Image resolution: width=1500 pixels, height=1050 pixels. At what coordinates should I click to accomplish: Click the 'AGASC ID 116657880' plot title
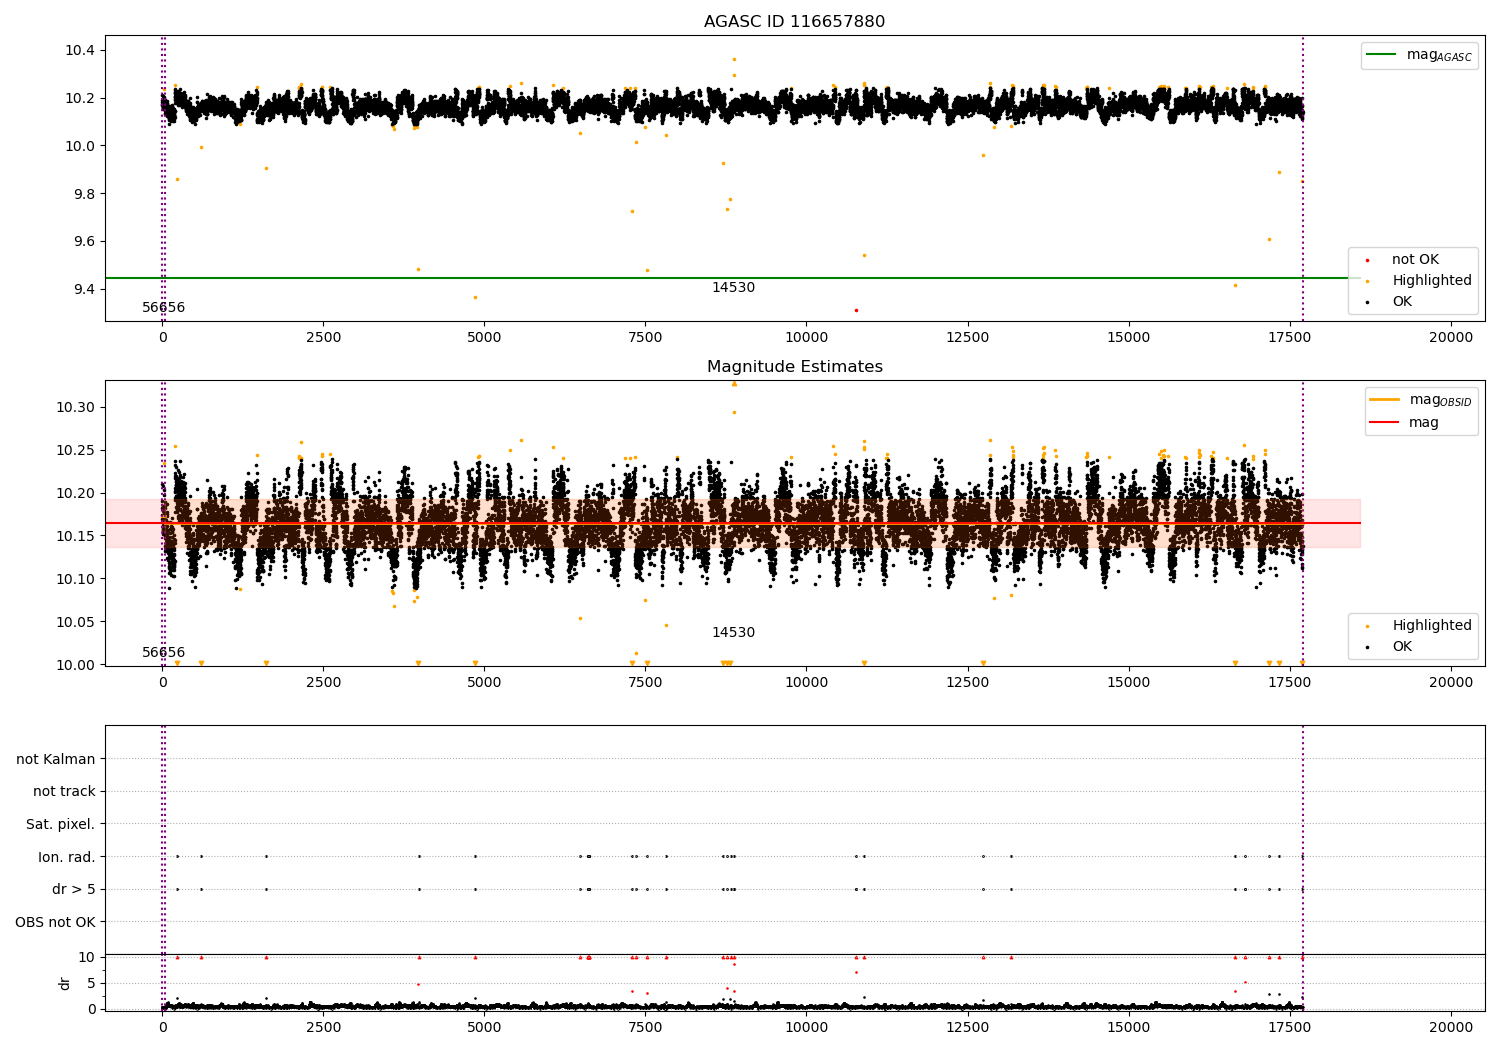(794, 22)
